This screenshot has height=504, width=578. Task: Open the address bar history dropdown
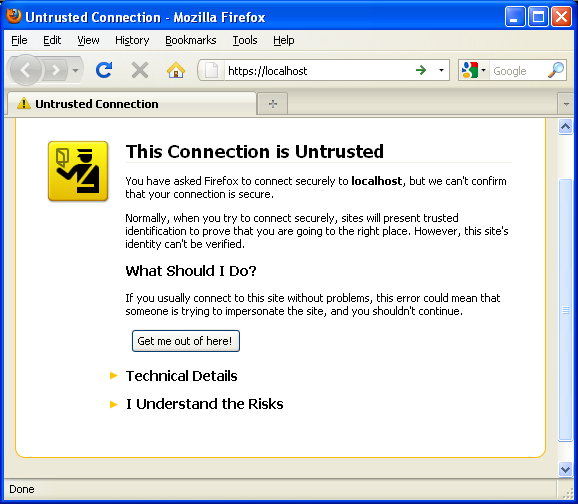(441, 70)
